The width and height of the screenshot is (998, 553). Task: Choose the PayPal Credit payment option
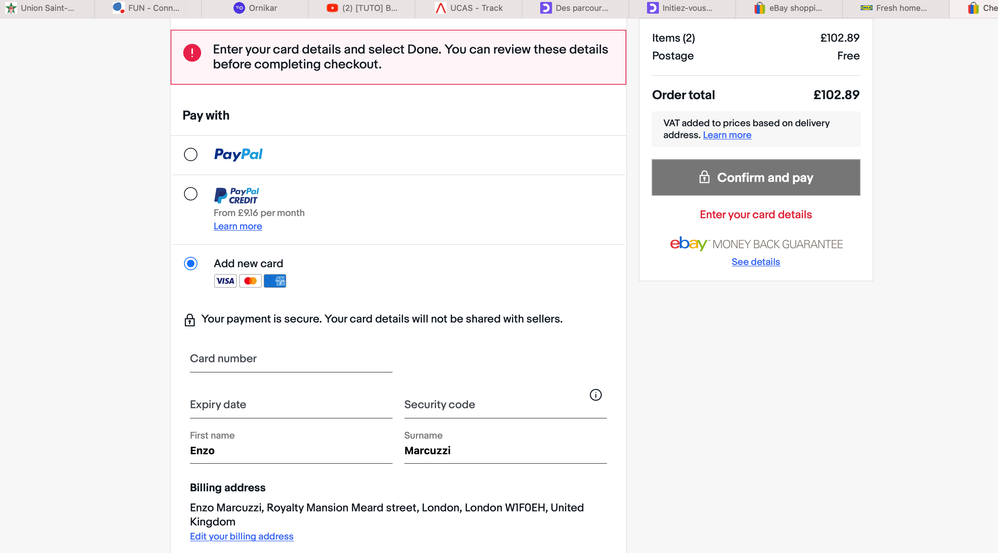(x=190, y=194)
